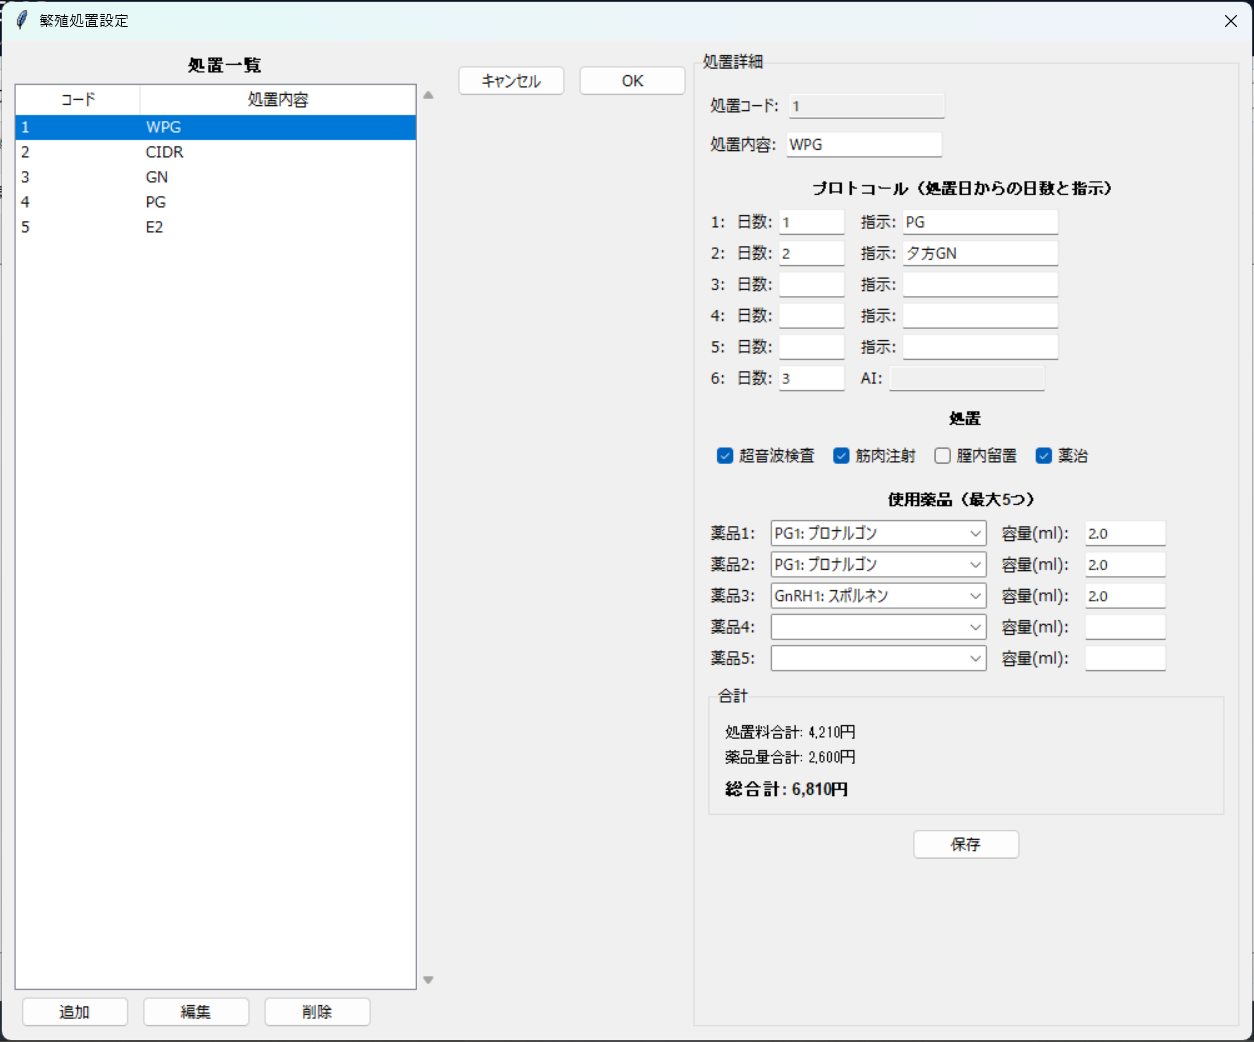Focus protocol 6 日数 field
1254x1042 pixels.
[812, 378]
